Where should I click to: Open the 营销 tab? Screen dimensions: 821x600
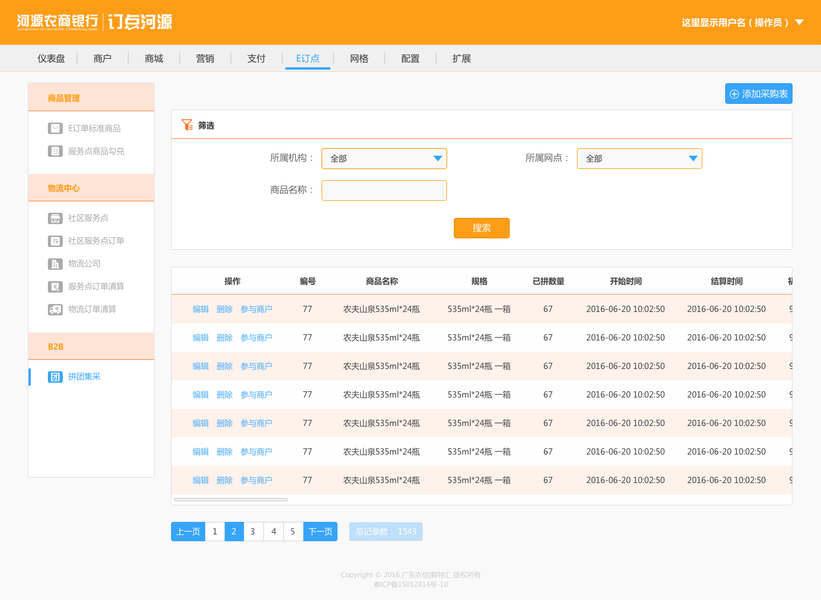[205, 59]
